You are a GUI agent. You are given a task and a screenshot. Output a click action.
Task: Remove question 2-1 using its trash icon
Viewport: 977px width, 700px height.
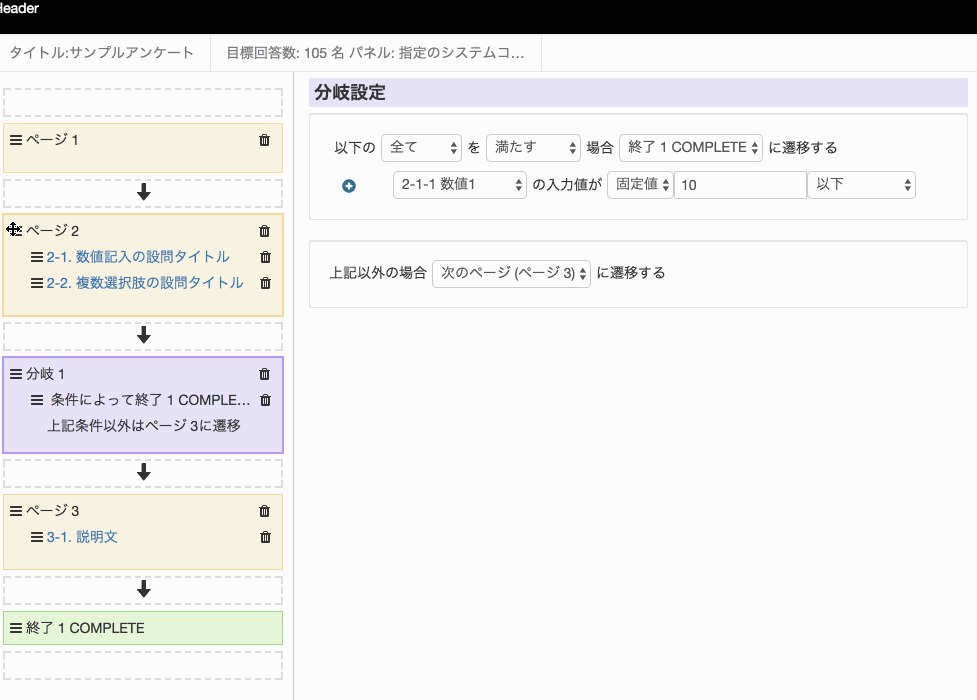[265, 257]
